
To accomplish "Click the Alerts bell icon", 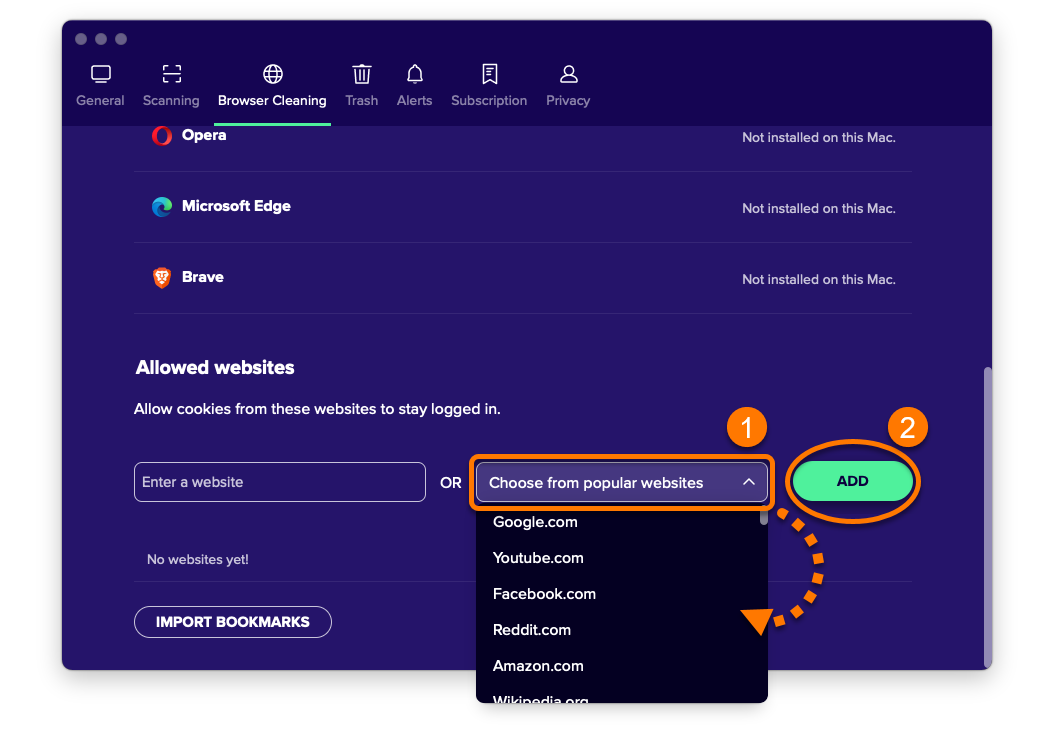I will point(415,74).
